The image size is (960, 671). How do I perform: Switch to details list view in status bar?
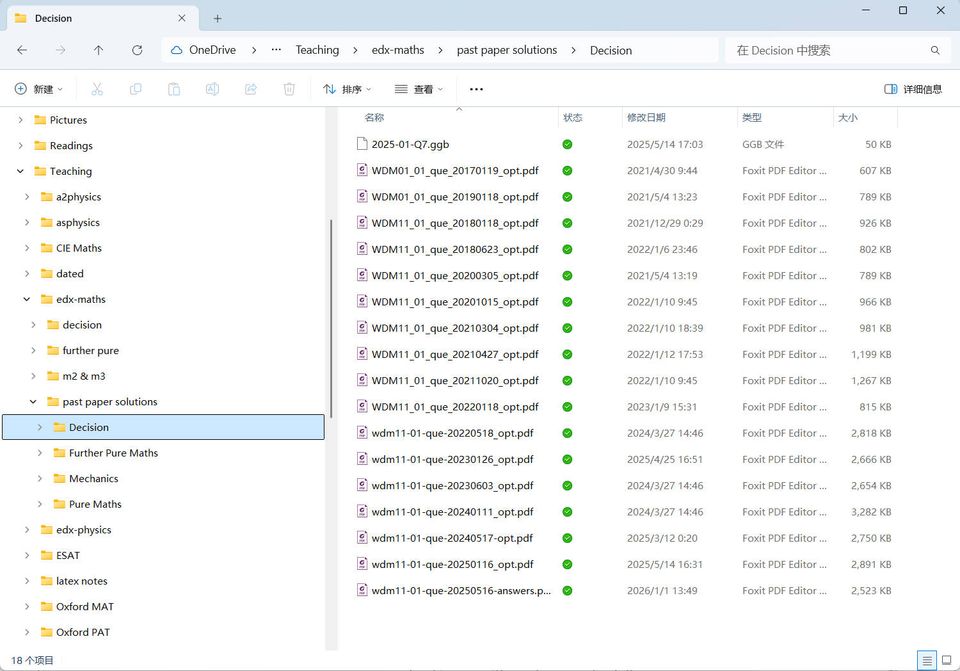(927, 660)
